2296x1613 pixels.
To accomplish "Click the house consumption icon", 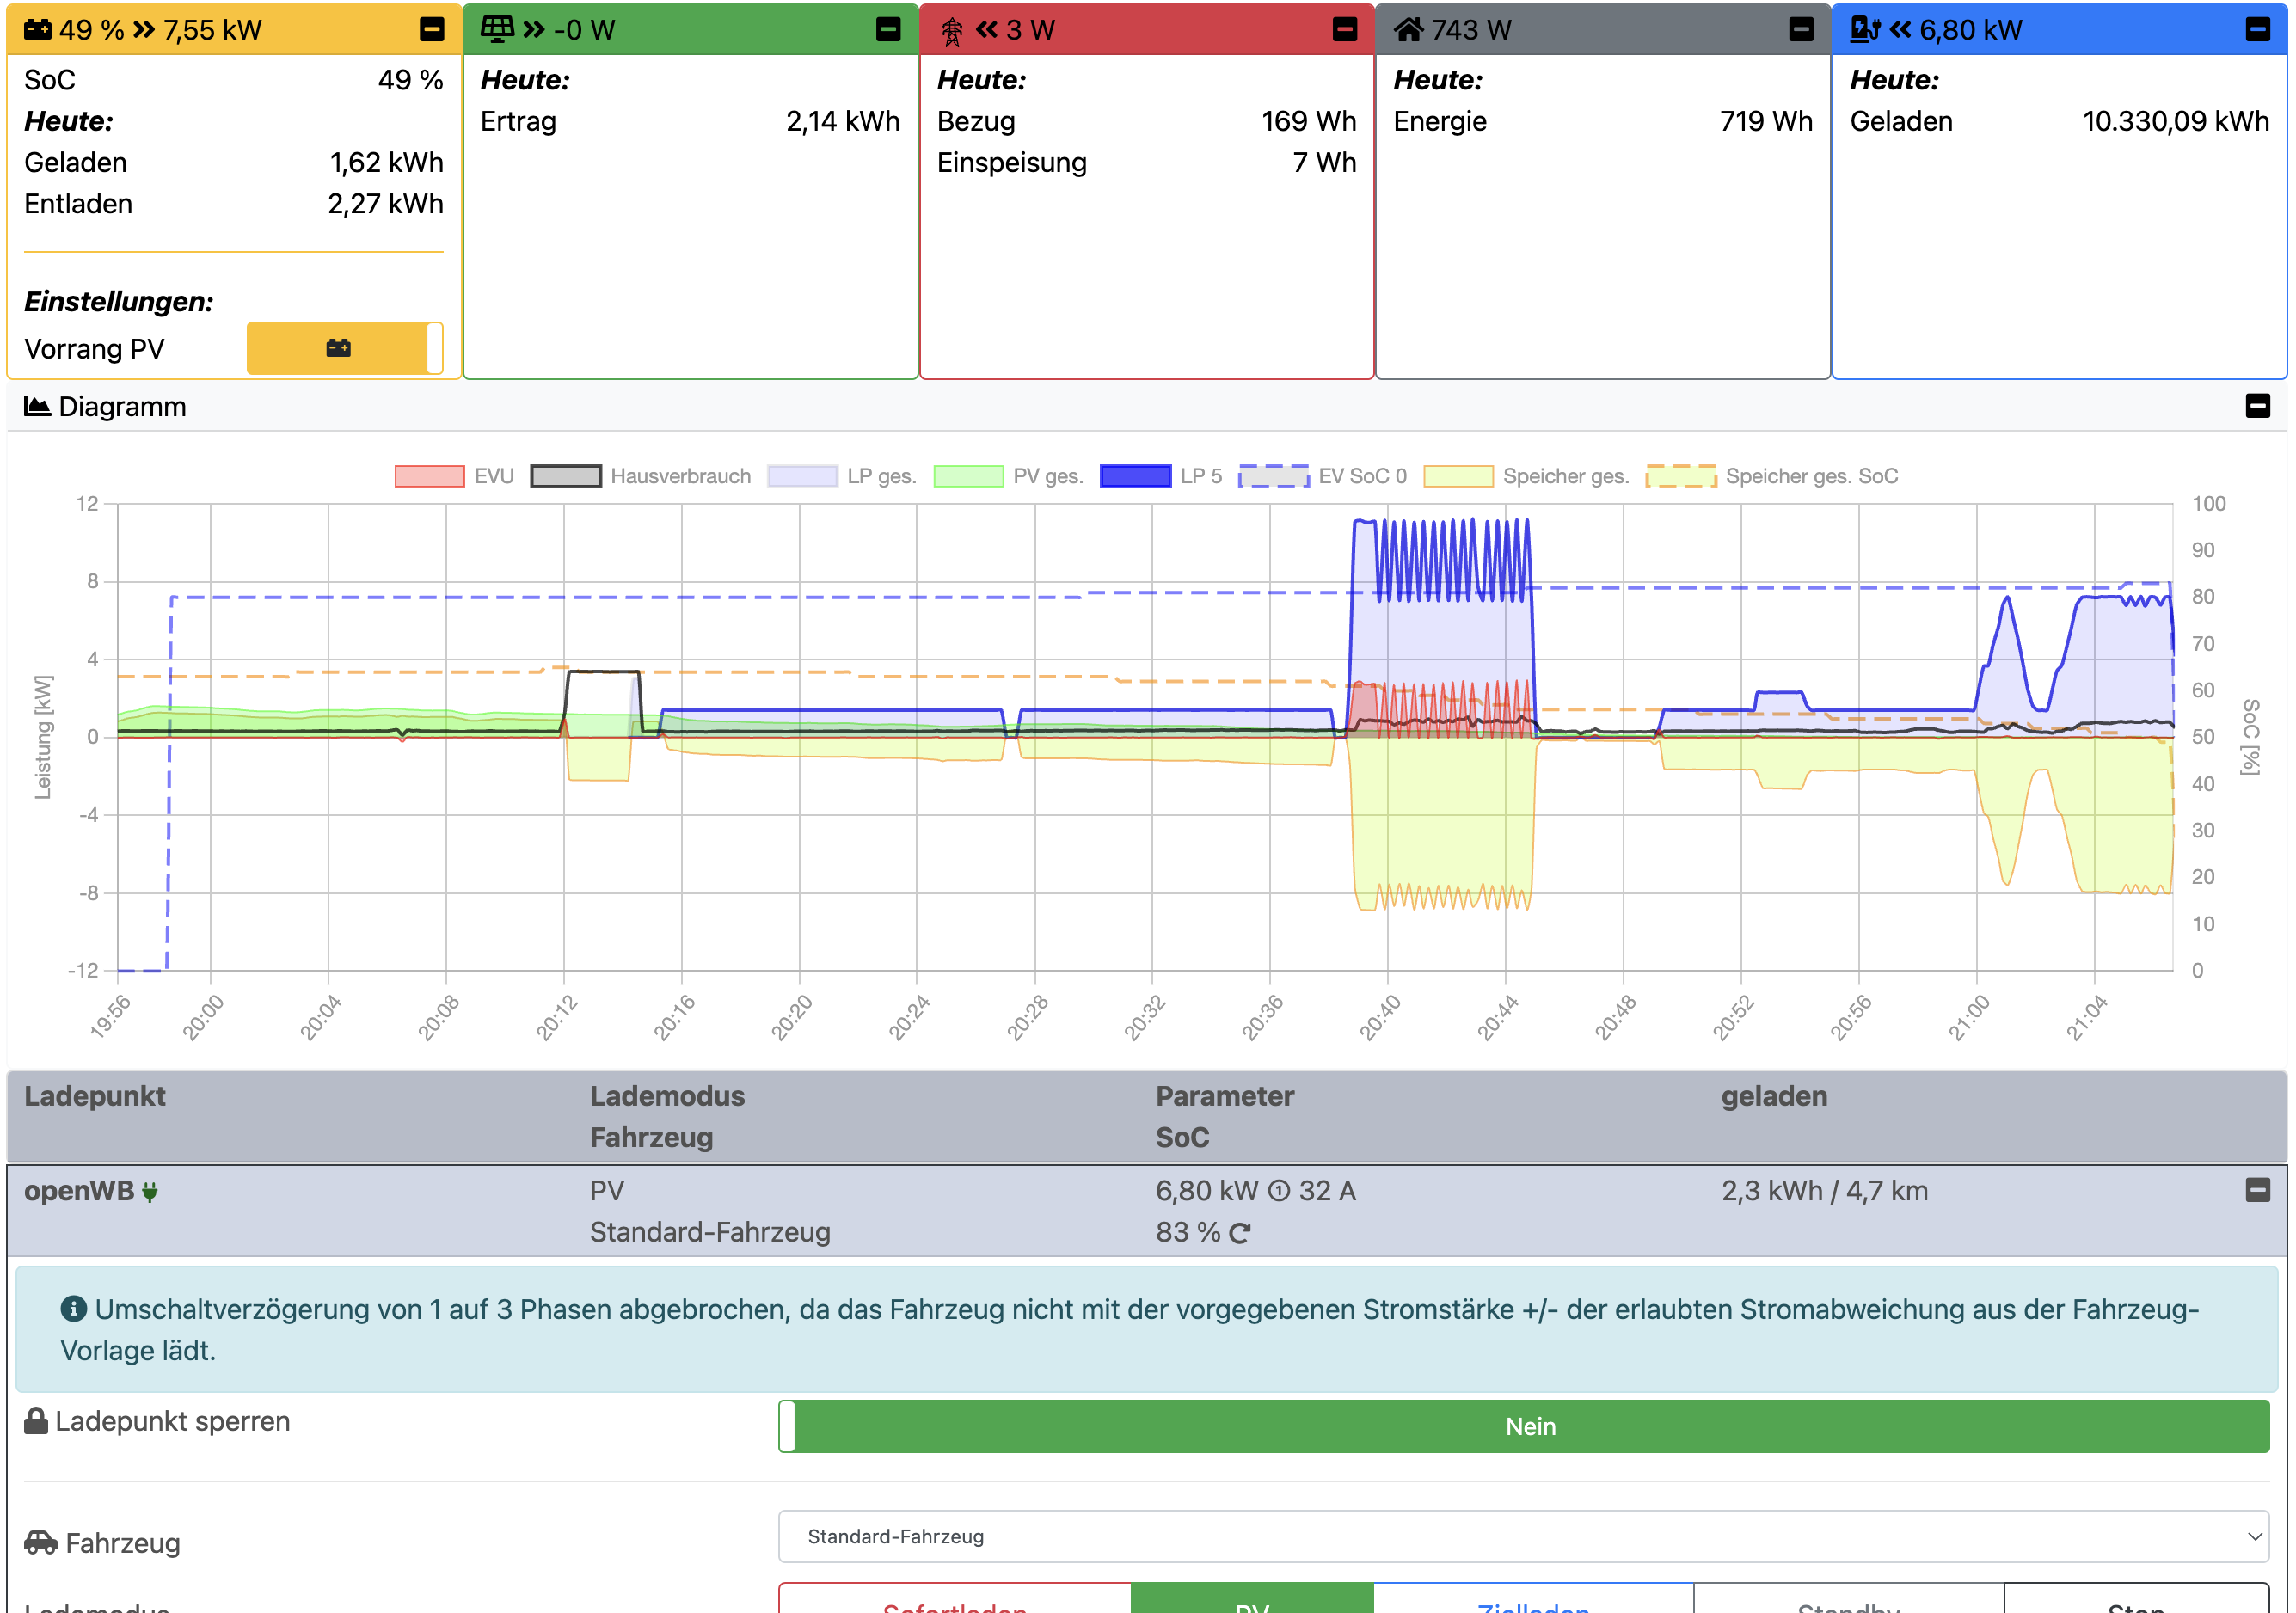I will pyautogui.click(x=1408, y=29).
